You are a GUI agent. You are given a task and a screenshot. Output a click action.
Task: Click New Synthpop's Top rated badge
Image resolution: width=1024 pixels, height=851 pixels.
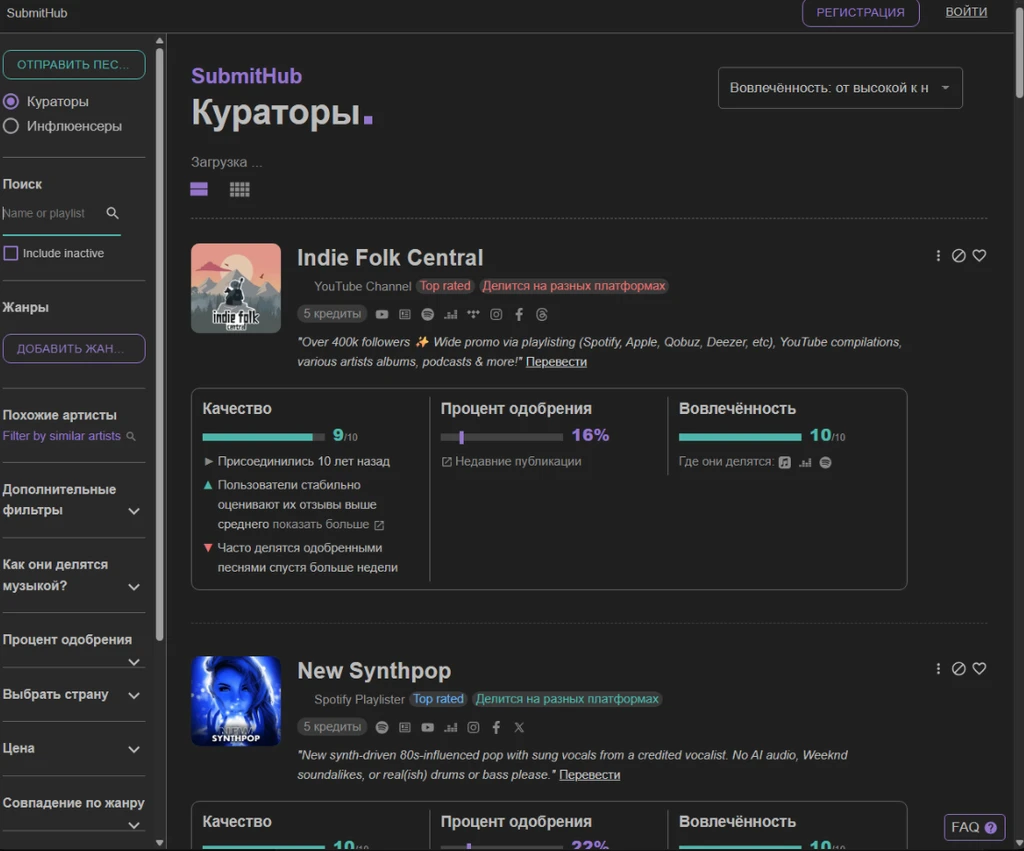click(x=438, y=699)
